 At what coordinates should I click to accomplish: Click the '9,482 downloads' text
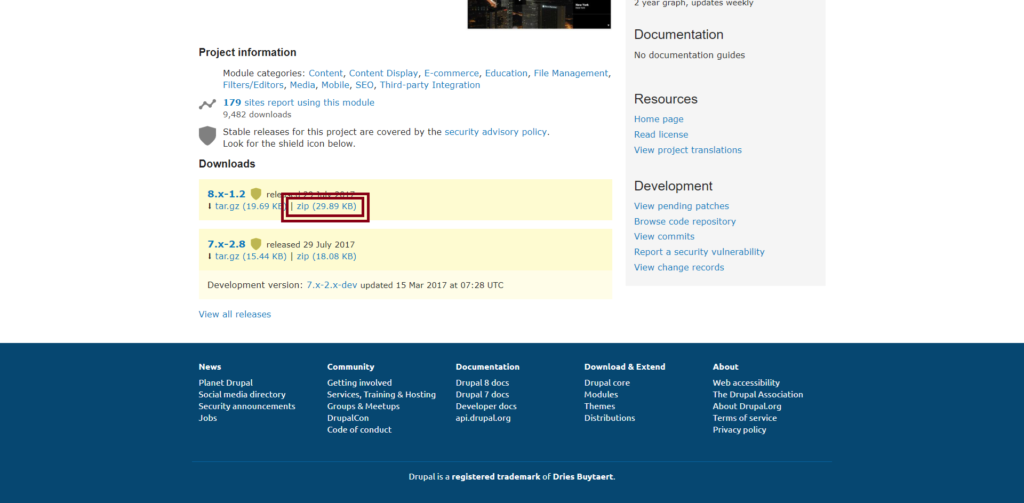(x=257, y=114)
